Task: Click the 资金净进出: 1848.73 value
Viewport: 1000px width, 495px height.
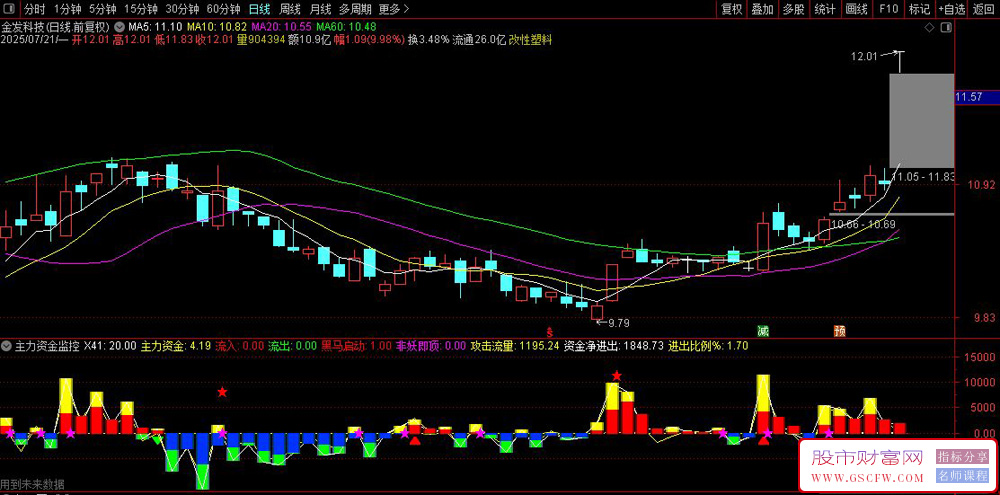Action: 614,346
